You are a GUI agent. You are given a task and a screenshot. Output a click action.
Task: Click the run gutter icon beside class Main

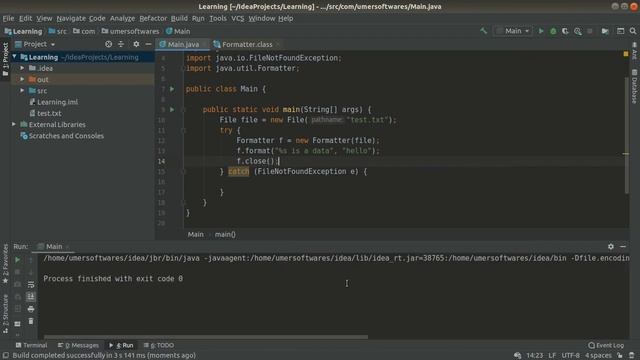pos(172,89)
